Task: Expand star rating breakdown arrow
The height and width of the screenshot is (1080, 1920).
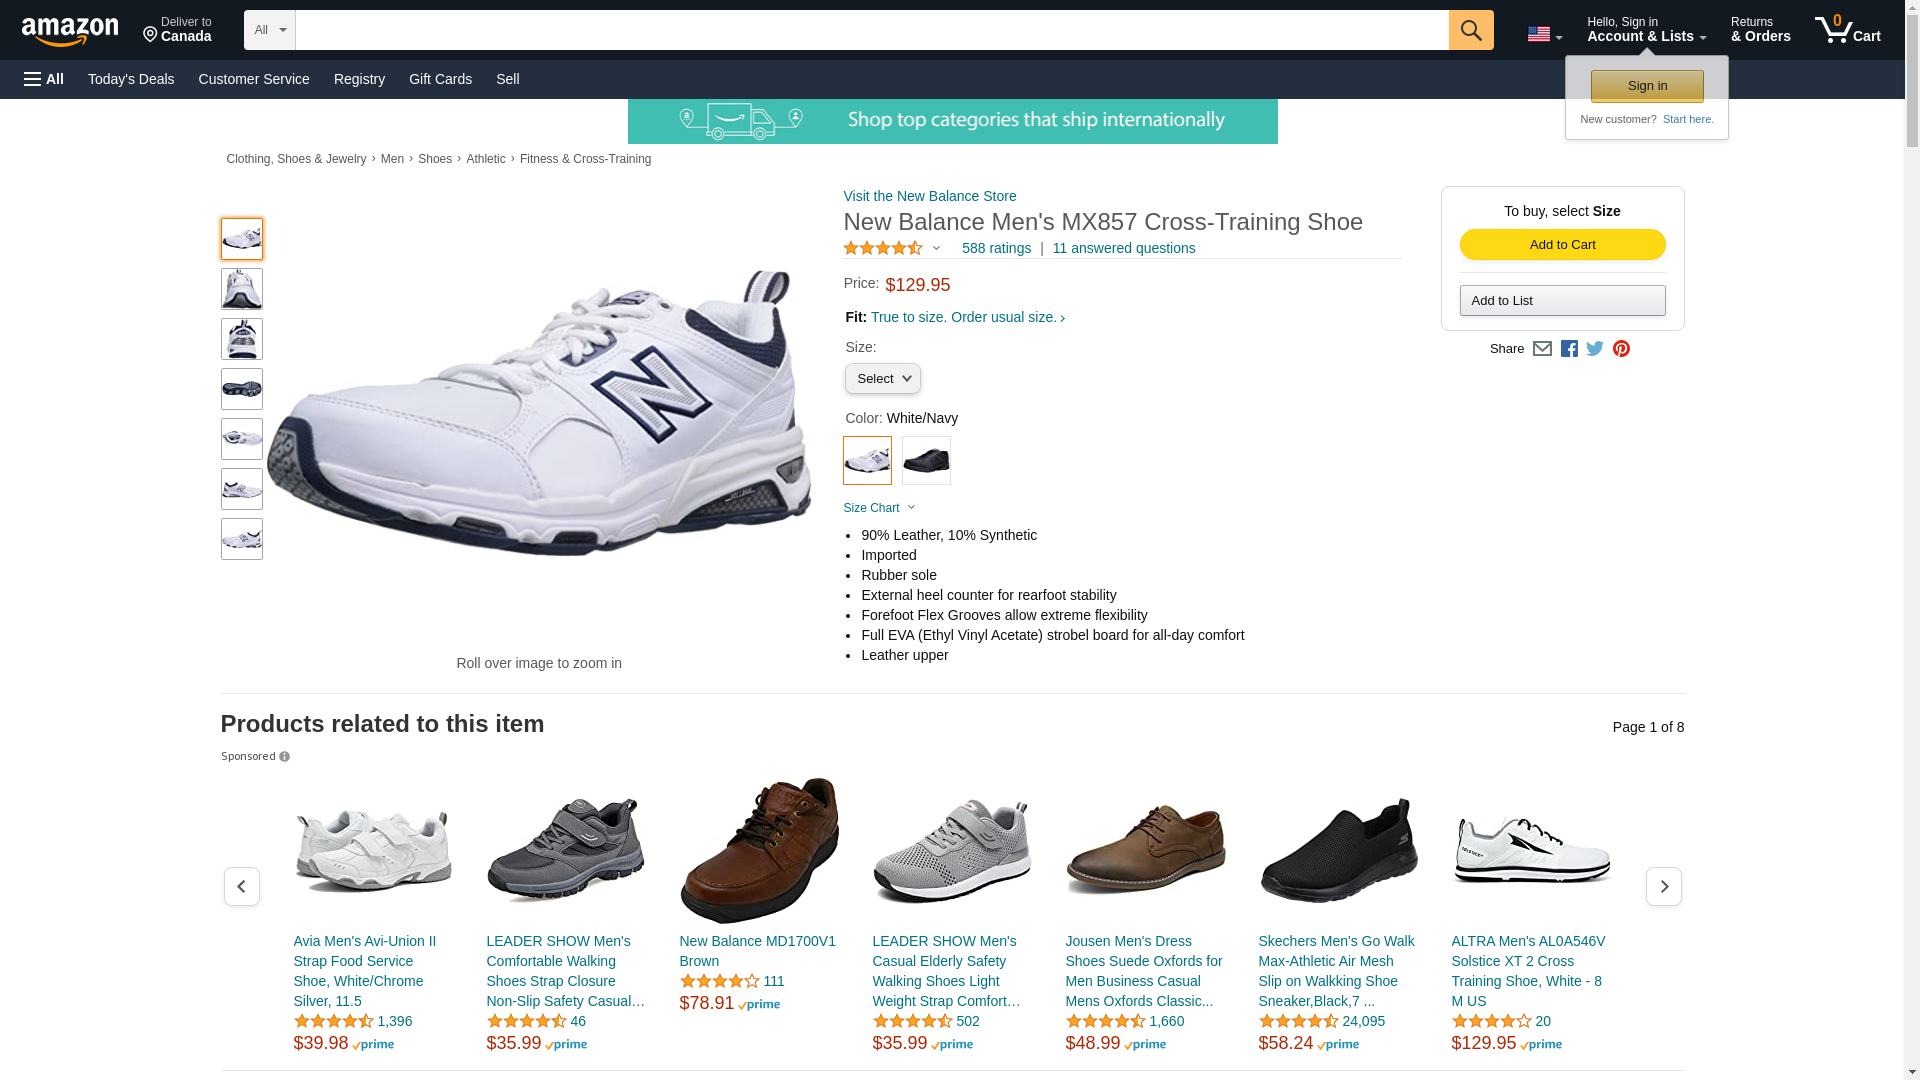Action: [936, 248]
